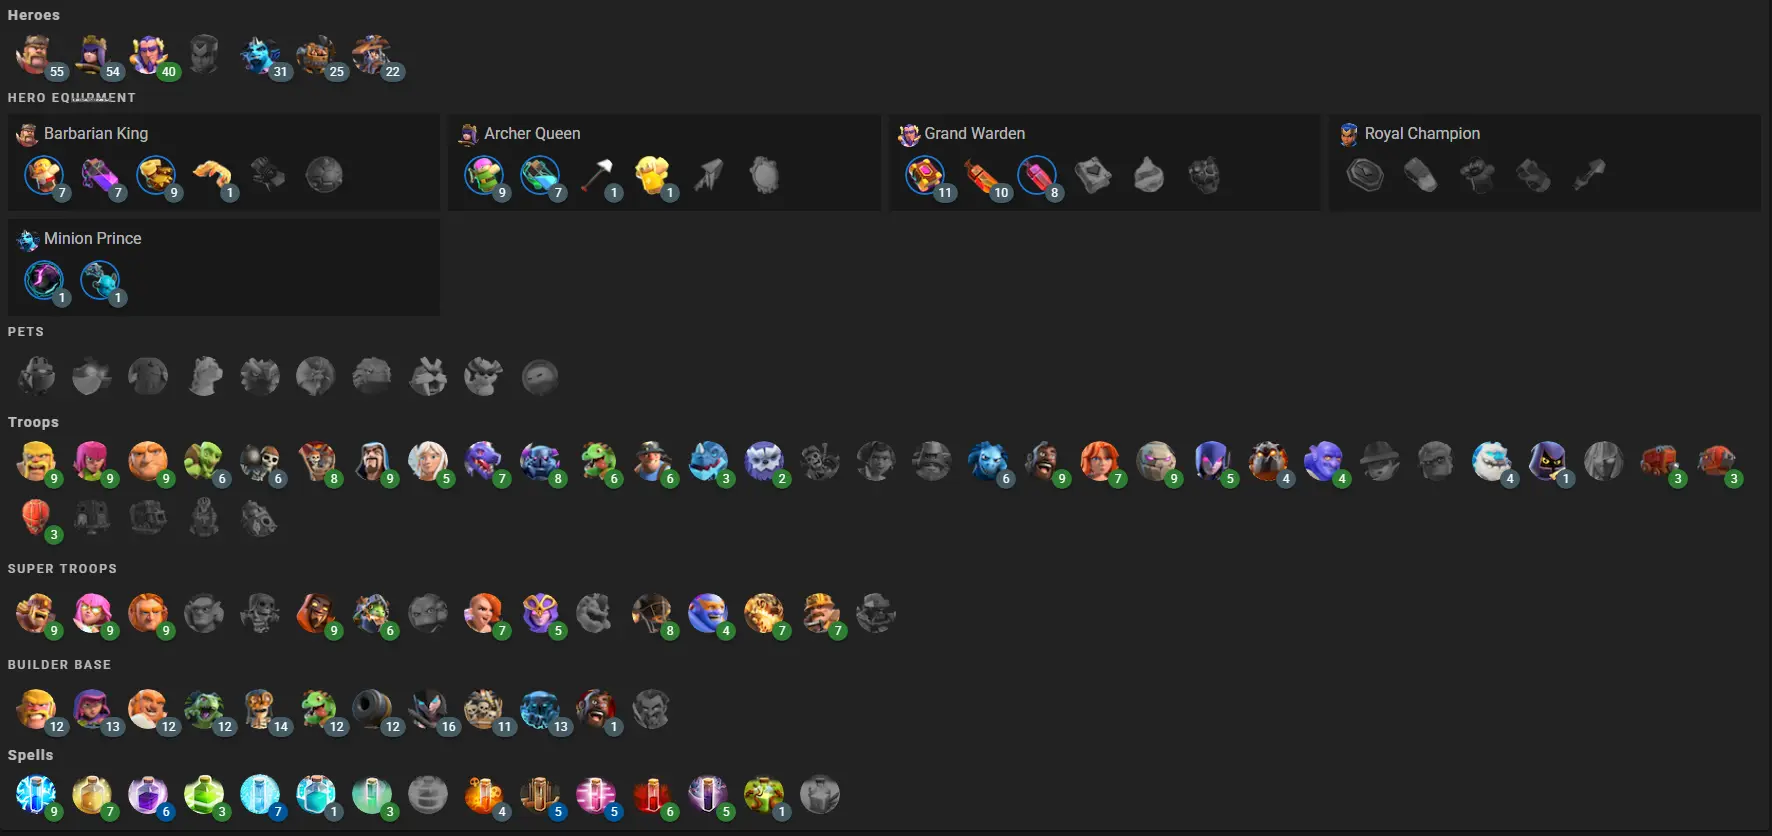Select the Hog Rider troop icon
Viewport: 1772px width, 836px height.
tap(1044, 461)
